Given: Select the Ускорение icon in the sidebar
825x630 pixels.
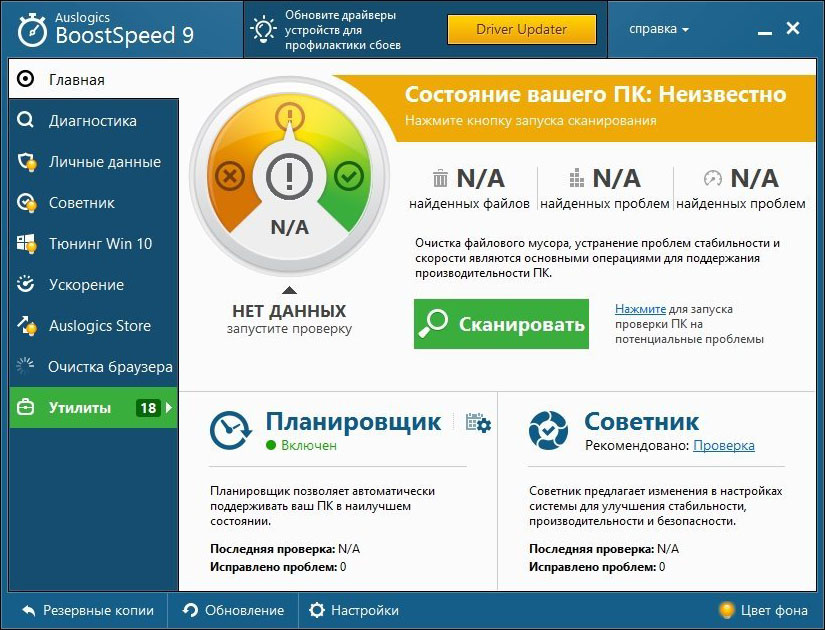Looking at the screenshot, I should 25,284.
